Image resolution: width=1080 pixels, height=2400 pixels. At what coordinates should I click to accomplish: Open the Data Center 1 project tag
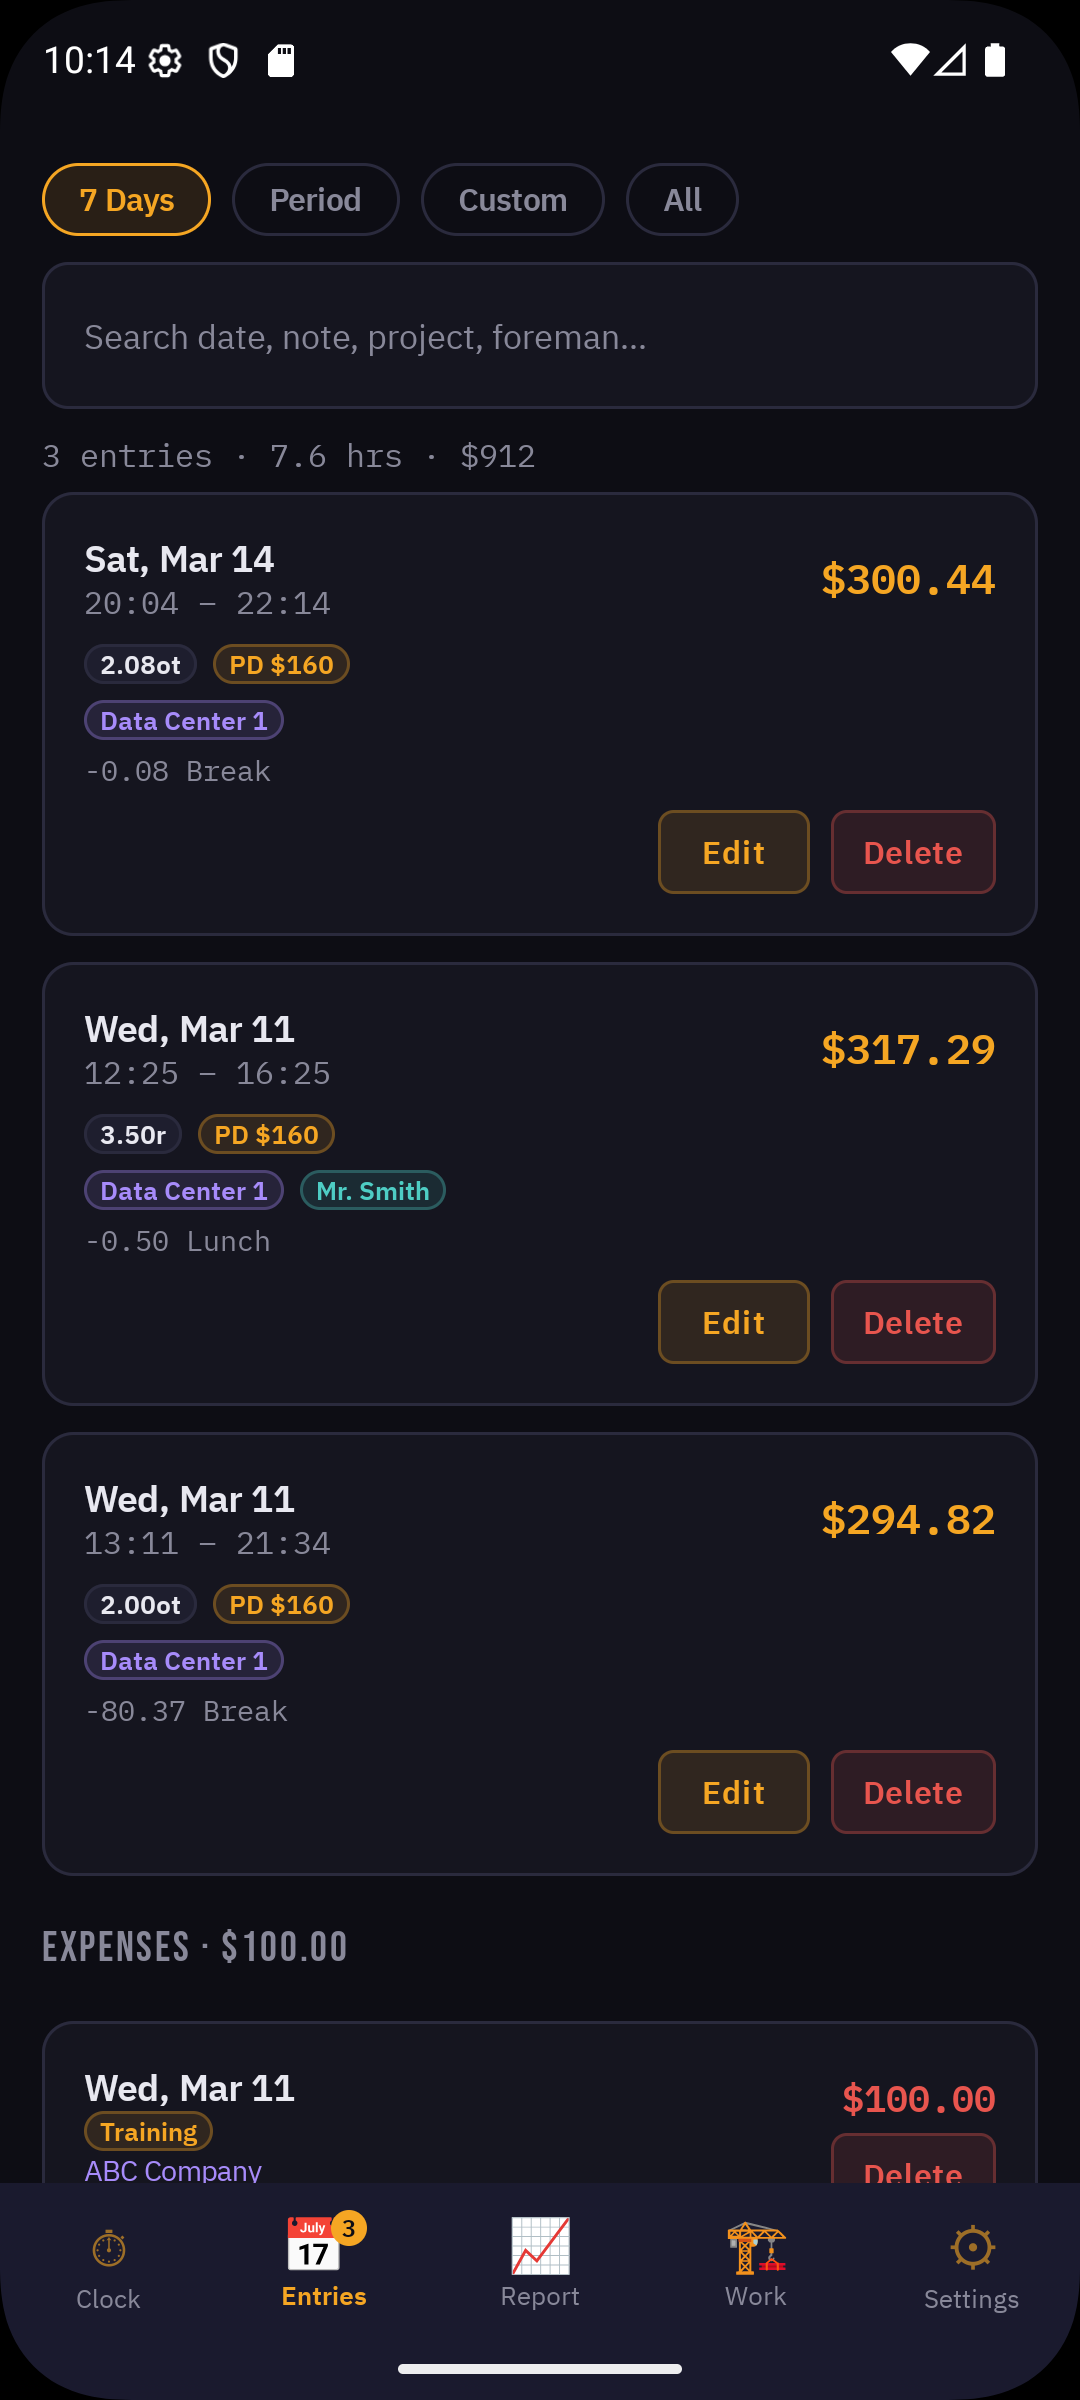(183, 720)
